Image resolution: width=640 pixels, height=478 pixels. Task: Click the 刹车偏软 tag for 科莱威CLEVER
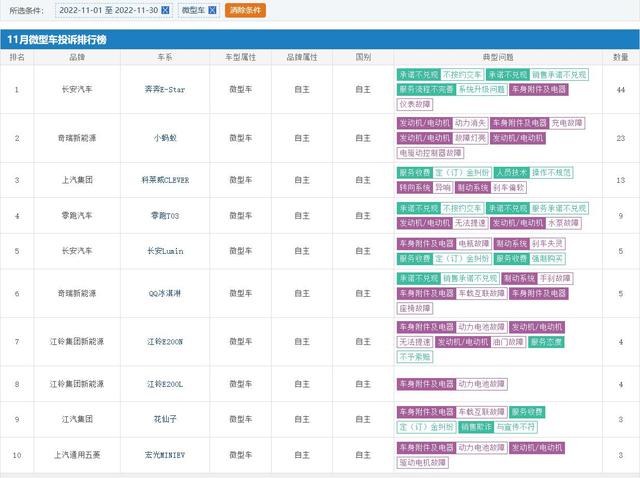tap(509, 188)
